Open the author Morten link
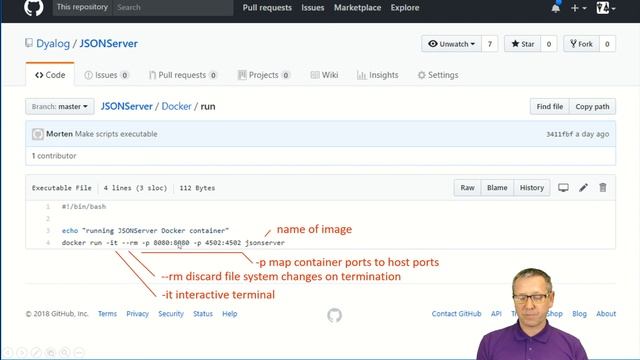This screenshot has width=640, height=360. point(59,134)
